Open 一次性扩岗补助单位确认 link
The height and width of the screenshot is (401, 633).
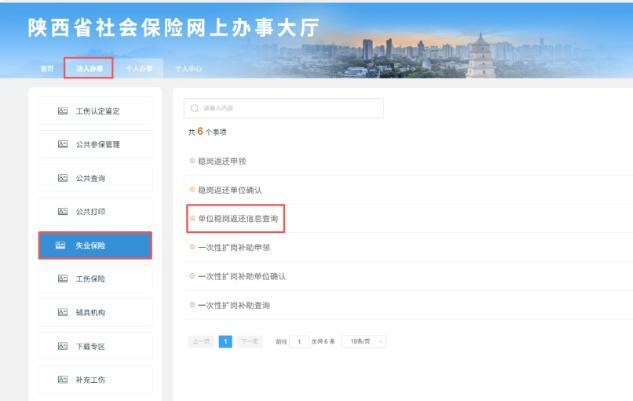coord(242,276)
